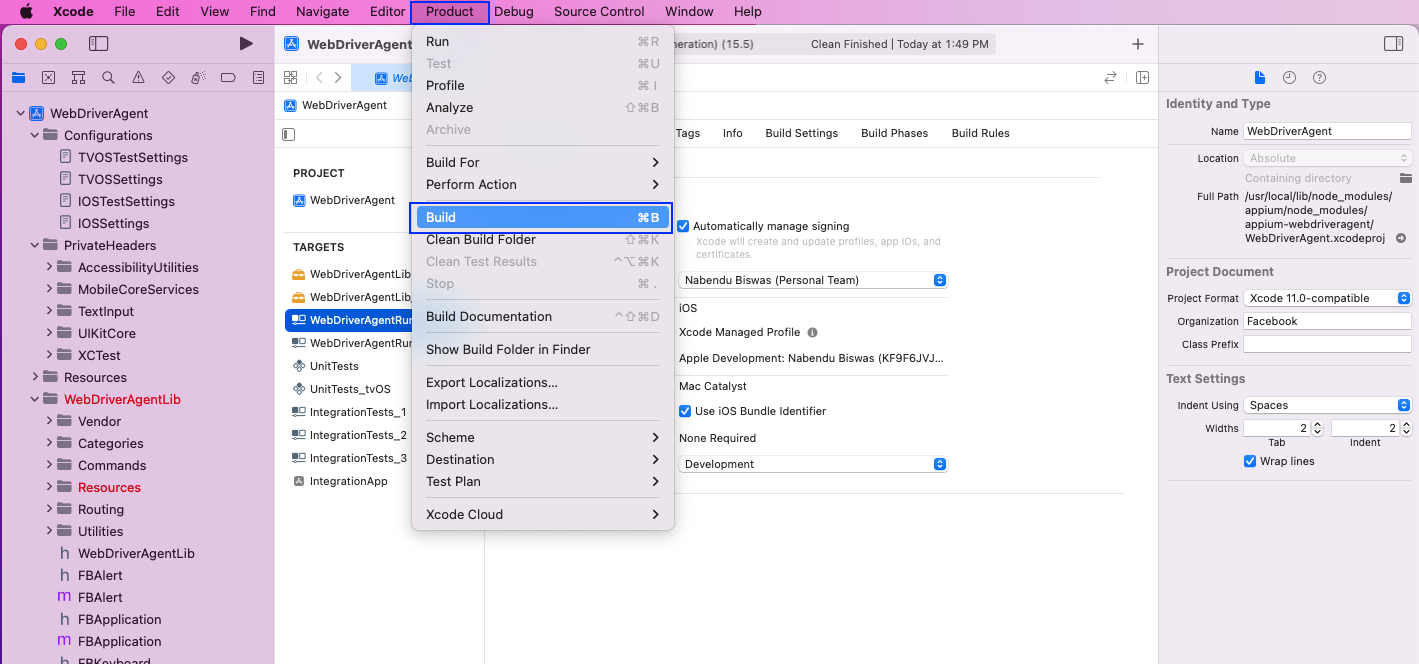Click the plus button in toolbar
Viewport: 1419px width, 664px height.
[x=1138, y=44]
